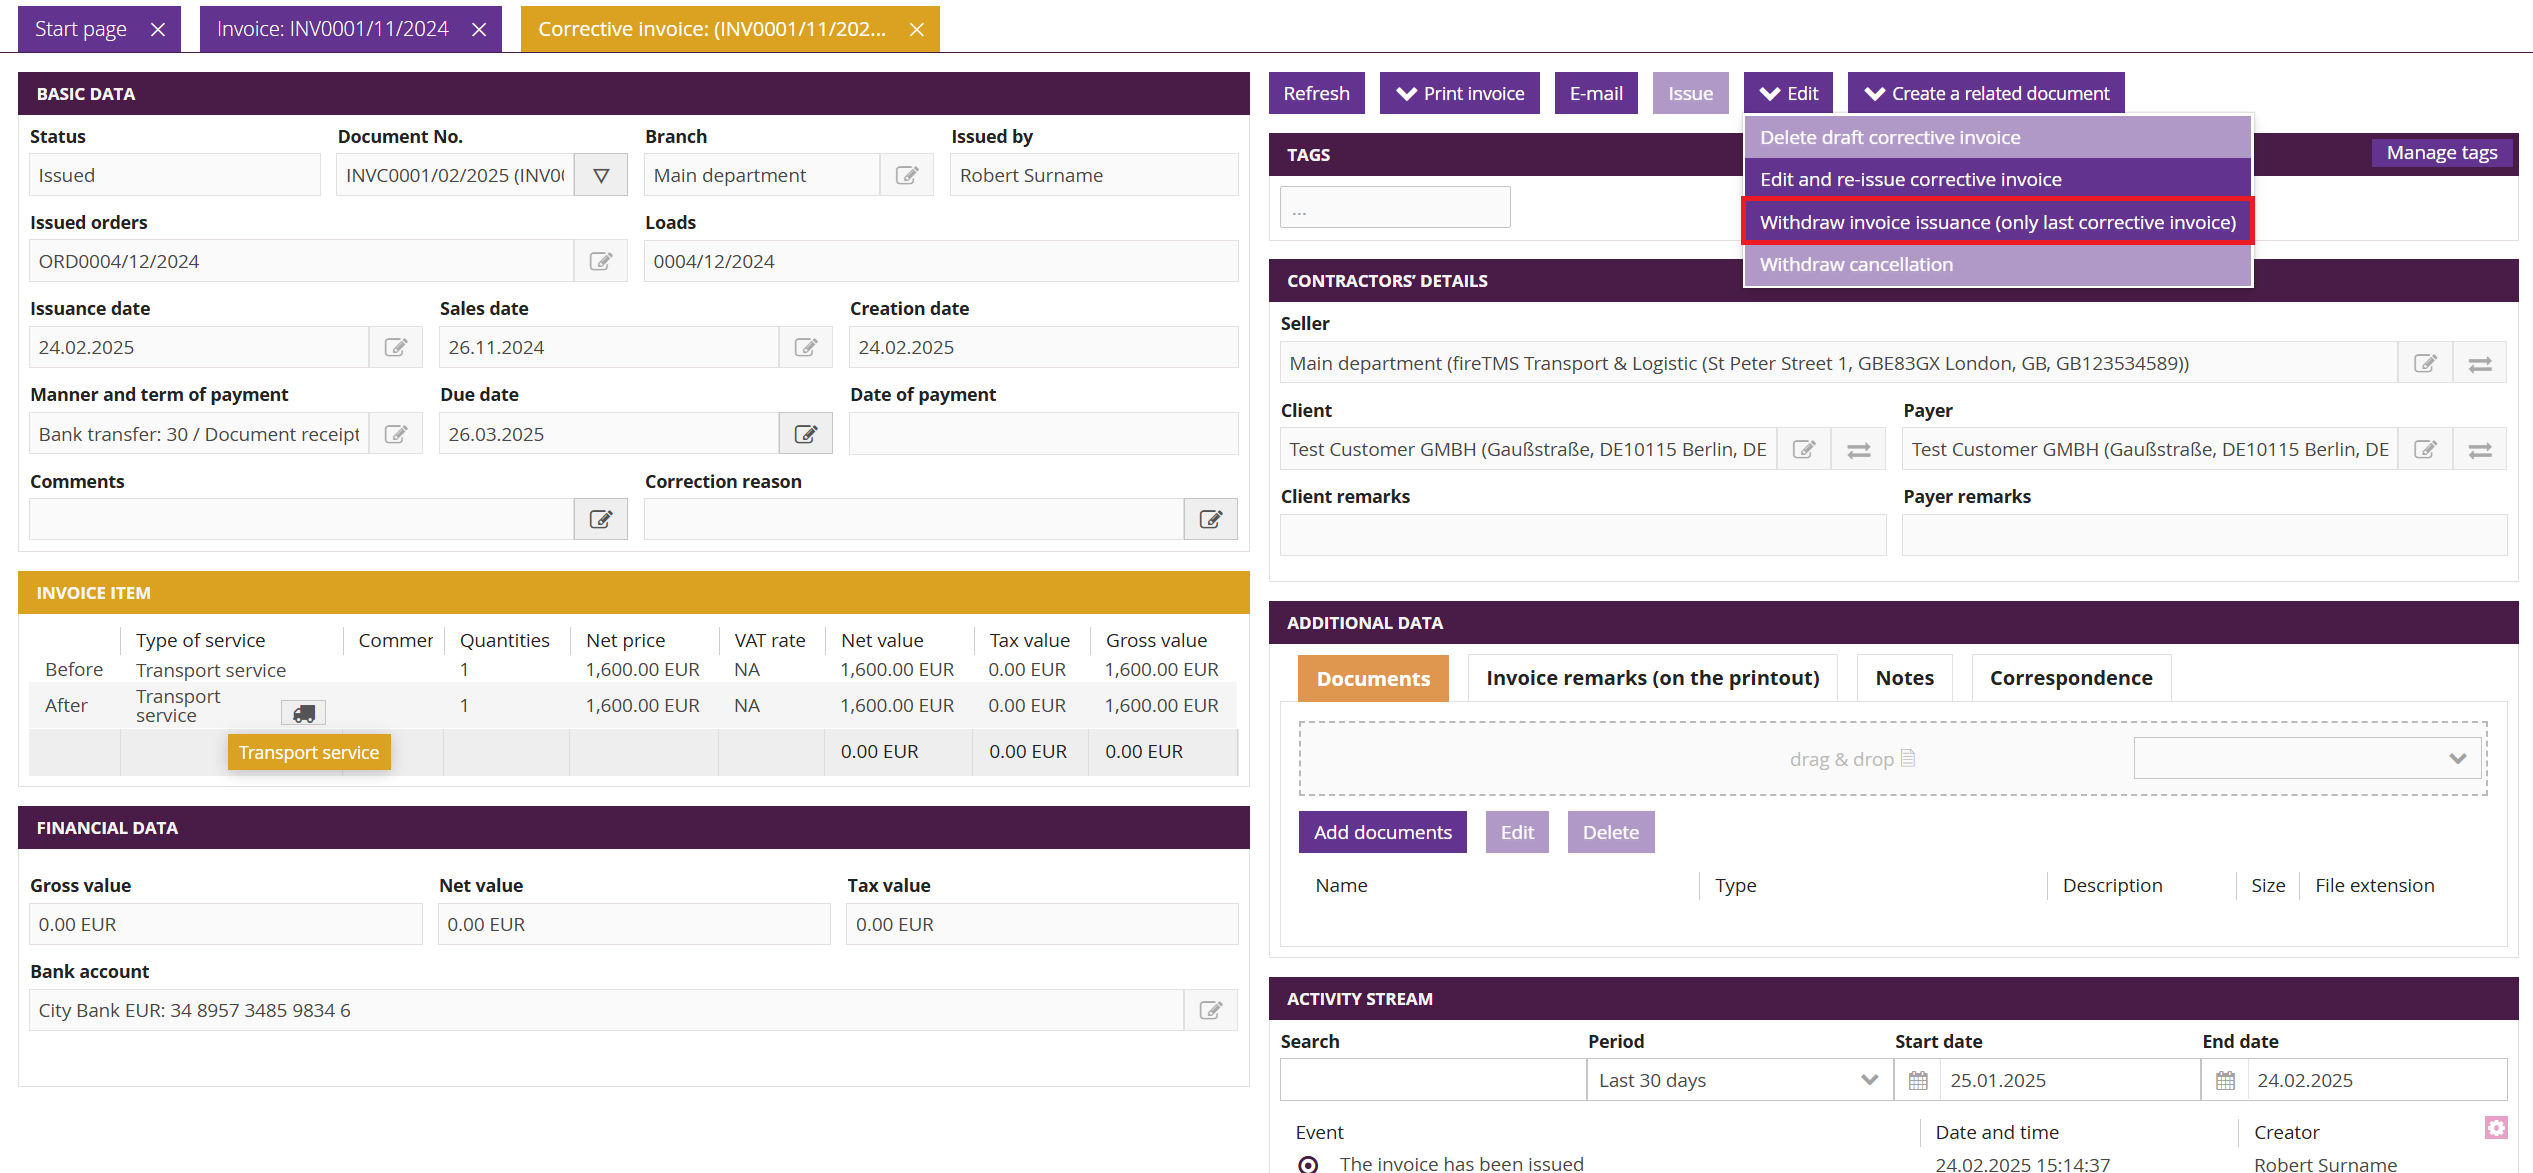
Task: Click the Add documents button
Action: pos(1382,832)
